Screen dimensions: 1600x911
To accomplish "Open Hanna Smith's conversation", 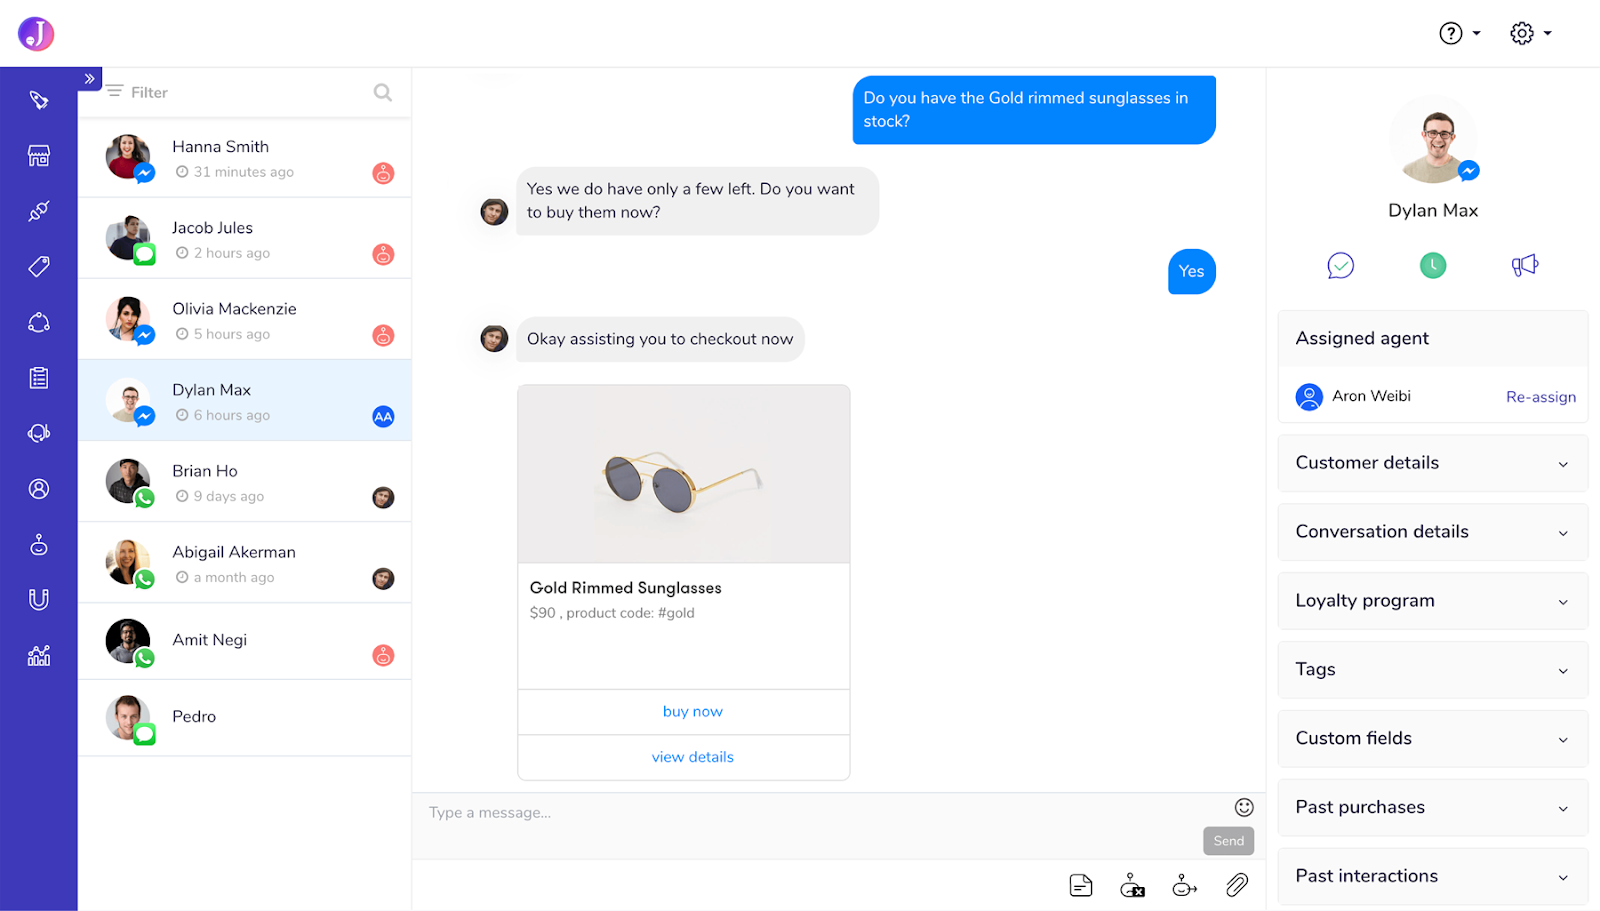I will click(x=245, y=158).
